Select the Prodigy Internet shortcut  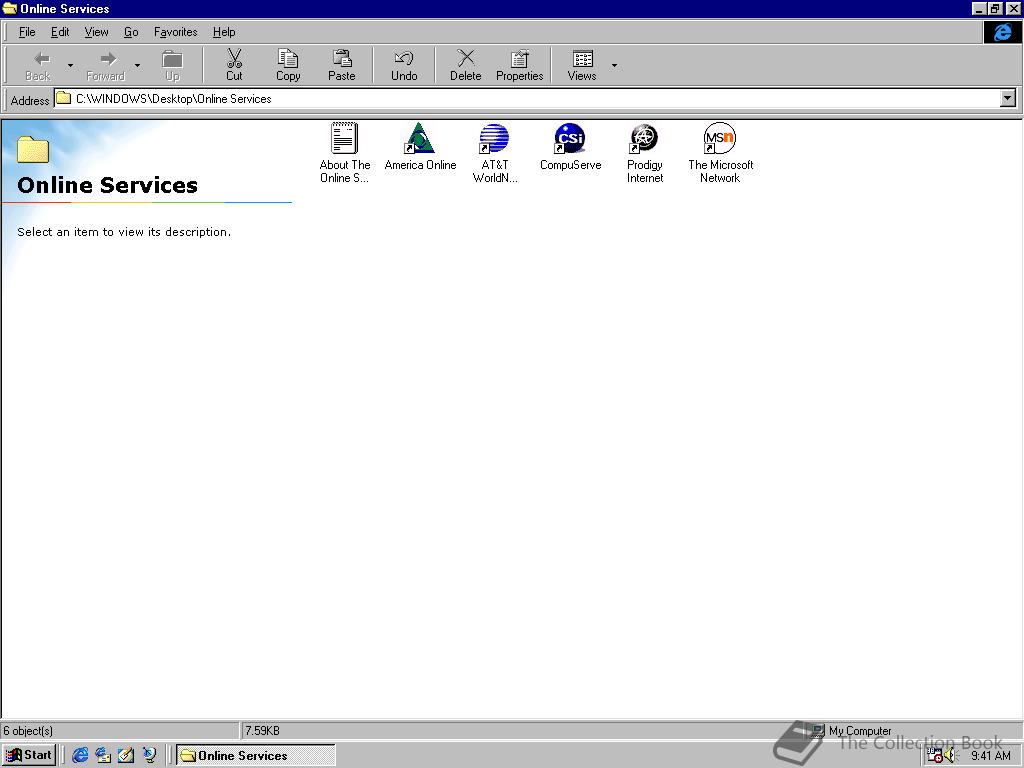[645, 153]
